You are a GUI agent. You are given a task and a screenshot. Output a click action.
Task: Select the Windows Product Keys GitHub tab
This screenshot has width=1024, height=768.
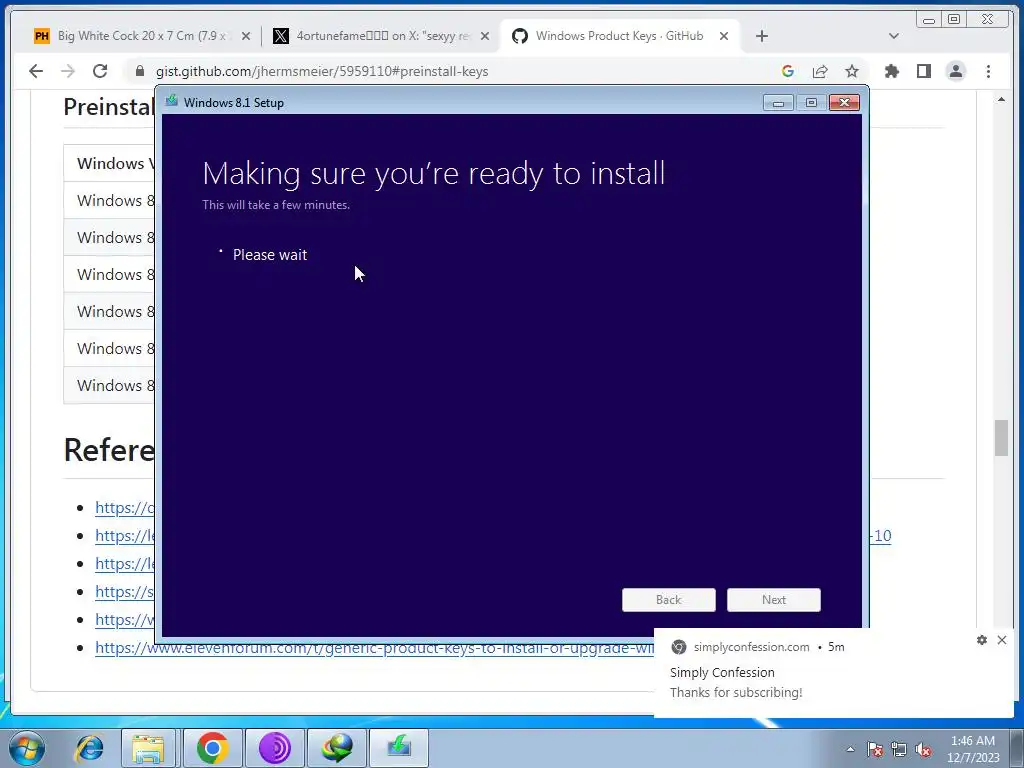(619, 36)
